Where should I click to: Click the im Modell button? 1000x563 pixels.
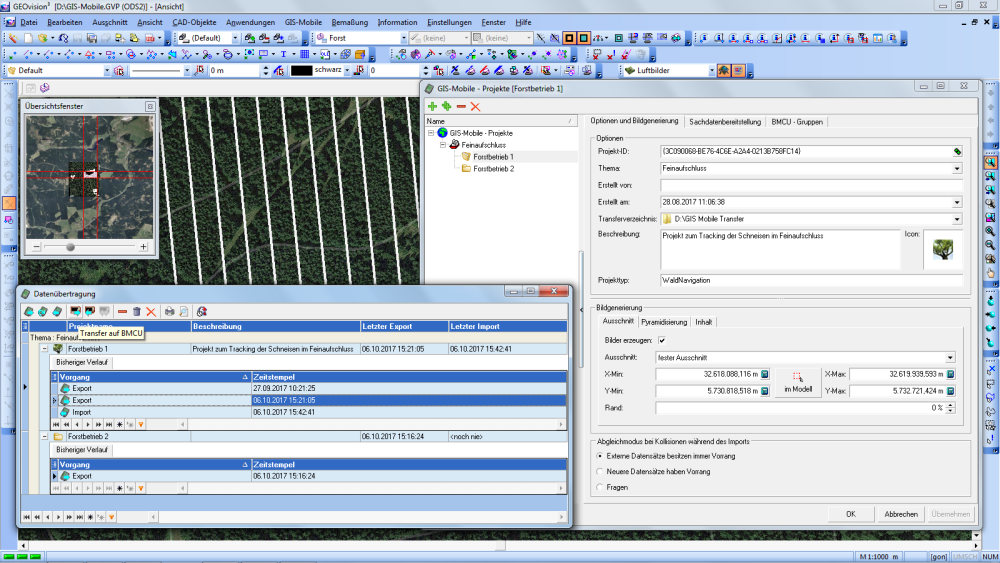(x=797, y=382)
